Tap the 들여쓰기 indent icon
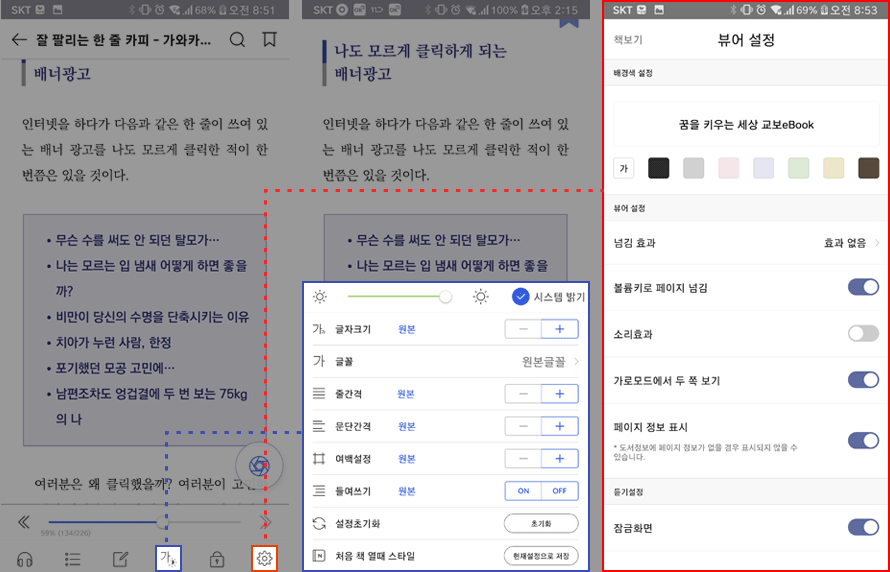This screenshot has height=572, width=890. 319,491
